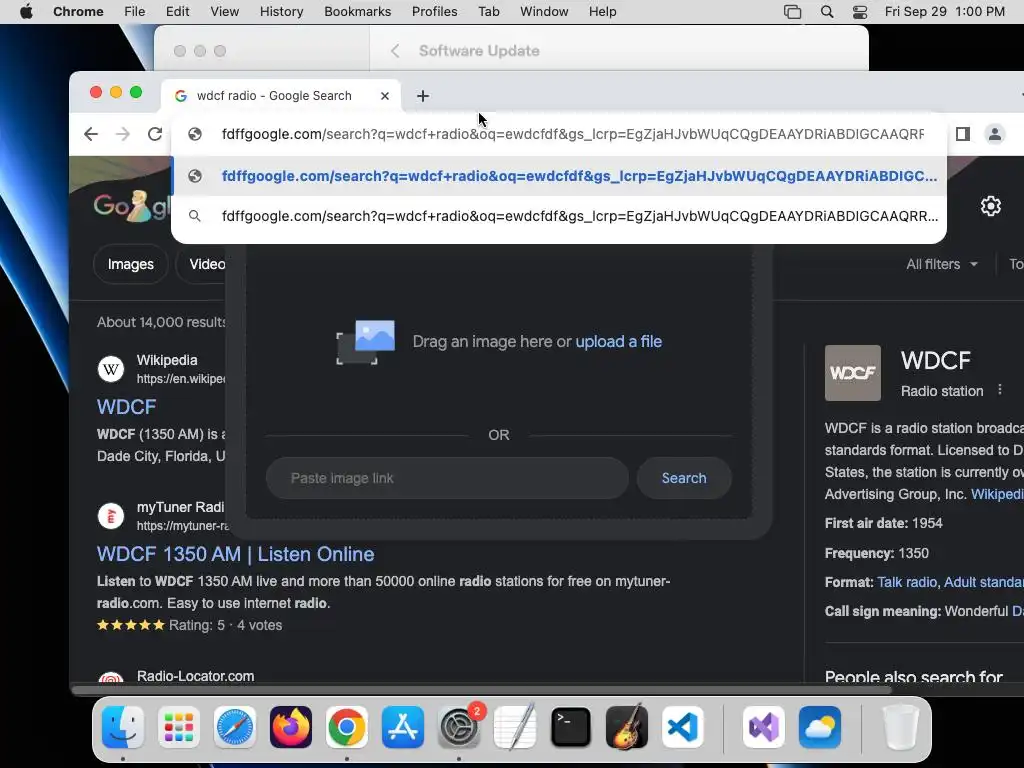Click the forward navigation arrow
This screenshot has width=1024, height=768.
[123, 134]
